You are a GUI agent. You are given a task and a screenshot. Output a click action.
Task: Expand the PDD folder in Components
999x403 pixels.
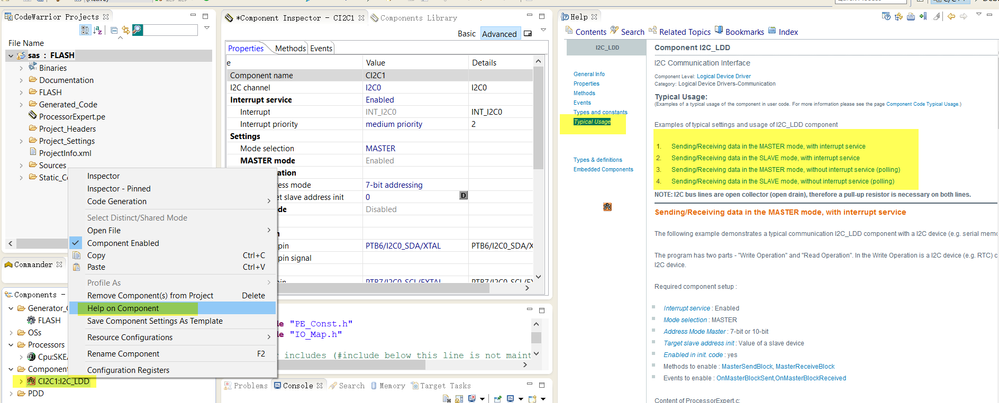[x=13, y=393]
